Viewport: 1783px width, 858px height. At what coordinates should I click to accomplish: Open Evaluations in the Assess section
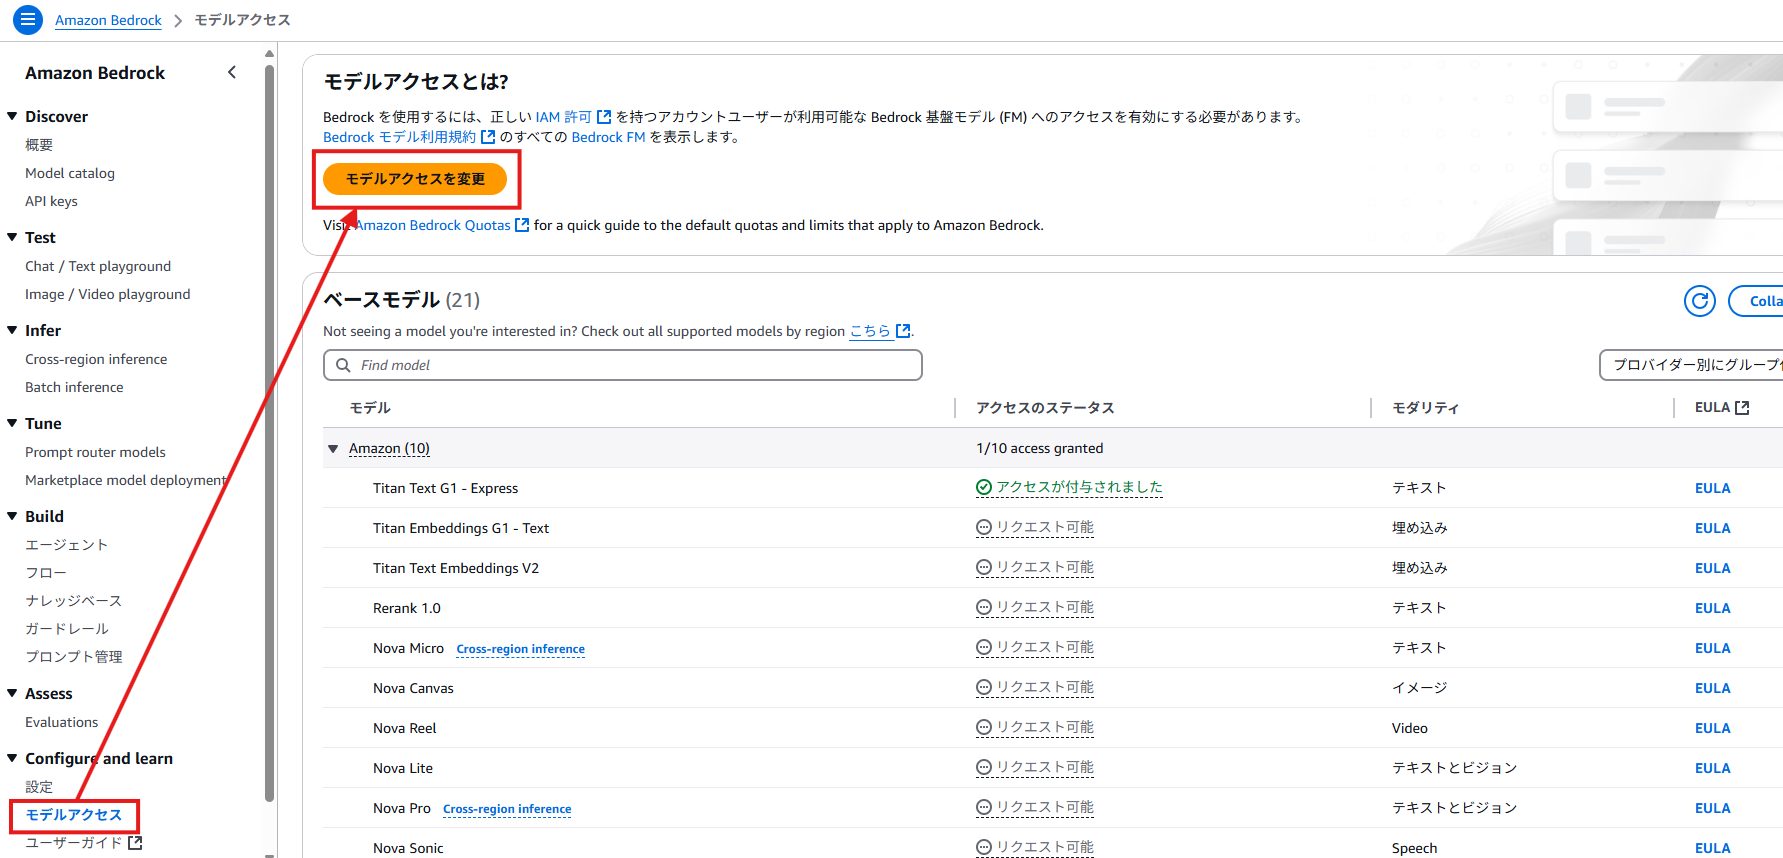(61, 722)
